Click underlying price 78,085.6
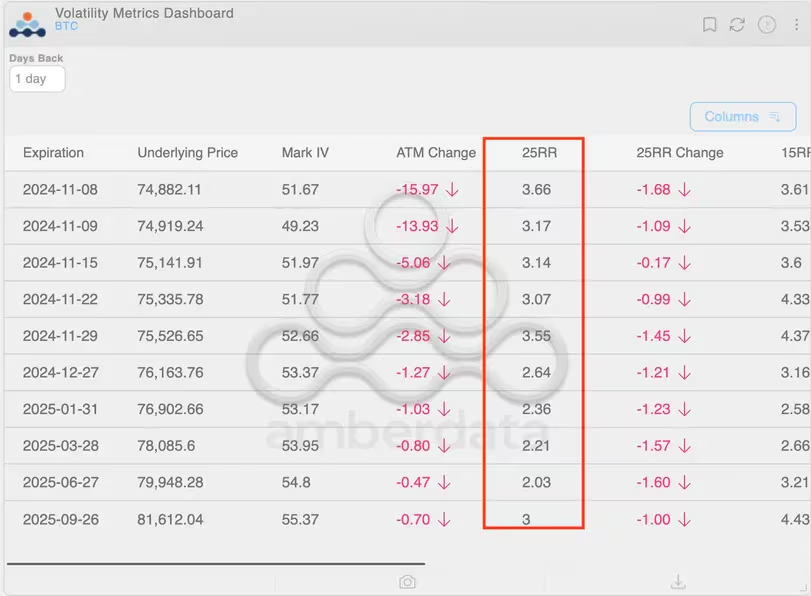811x596 pixels. point(166,446)
